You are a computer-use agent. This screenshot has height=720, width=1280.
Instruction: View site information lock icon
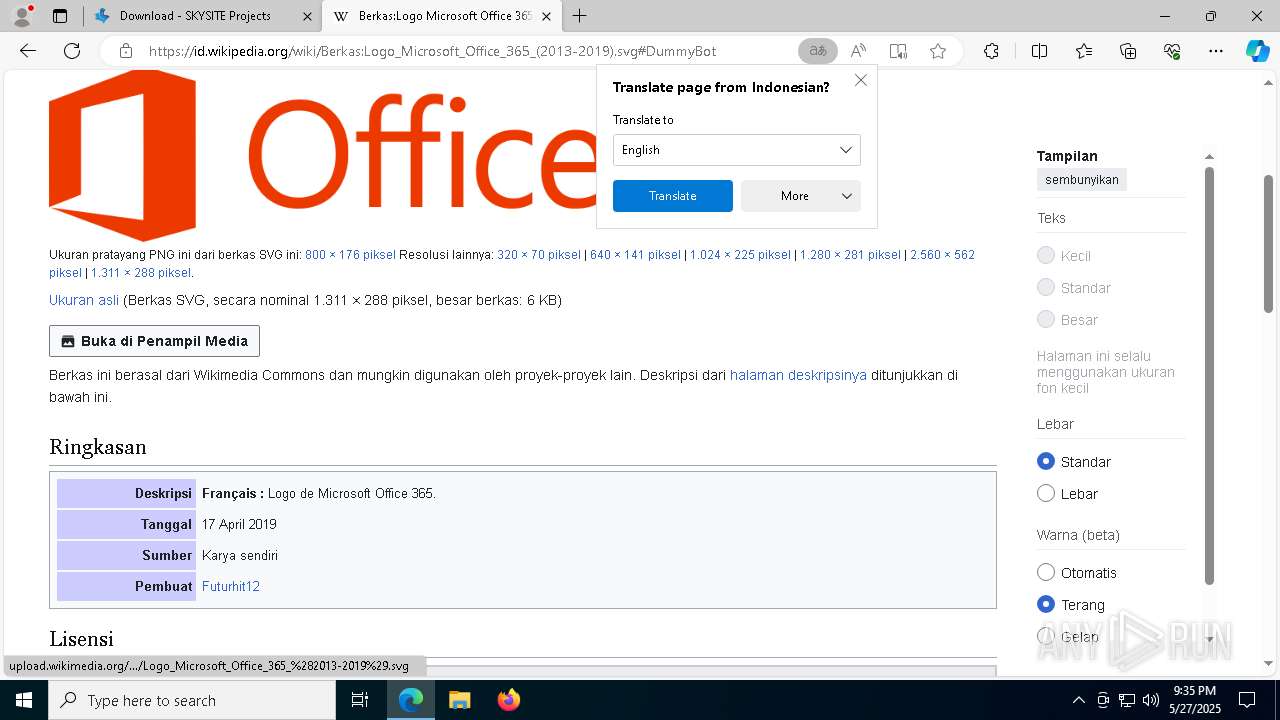click(126, 51)
